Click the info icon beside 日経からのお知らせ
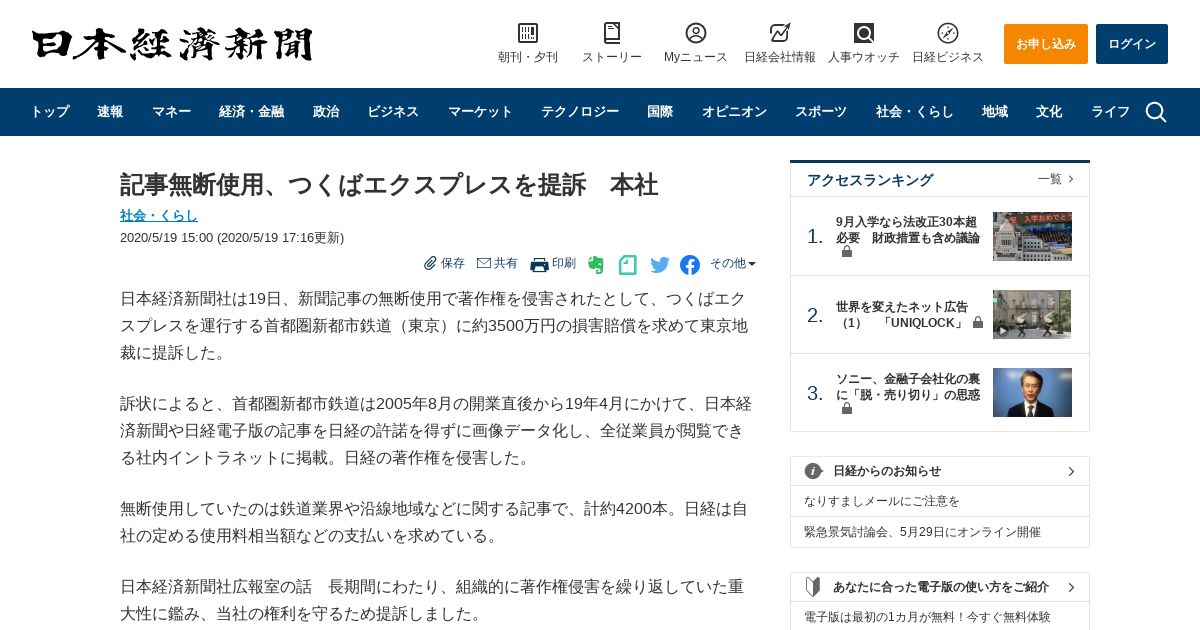Screen dimensions: 1200x630 click(814, 471)
